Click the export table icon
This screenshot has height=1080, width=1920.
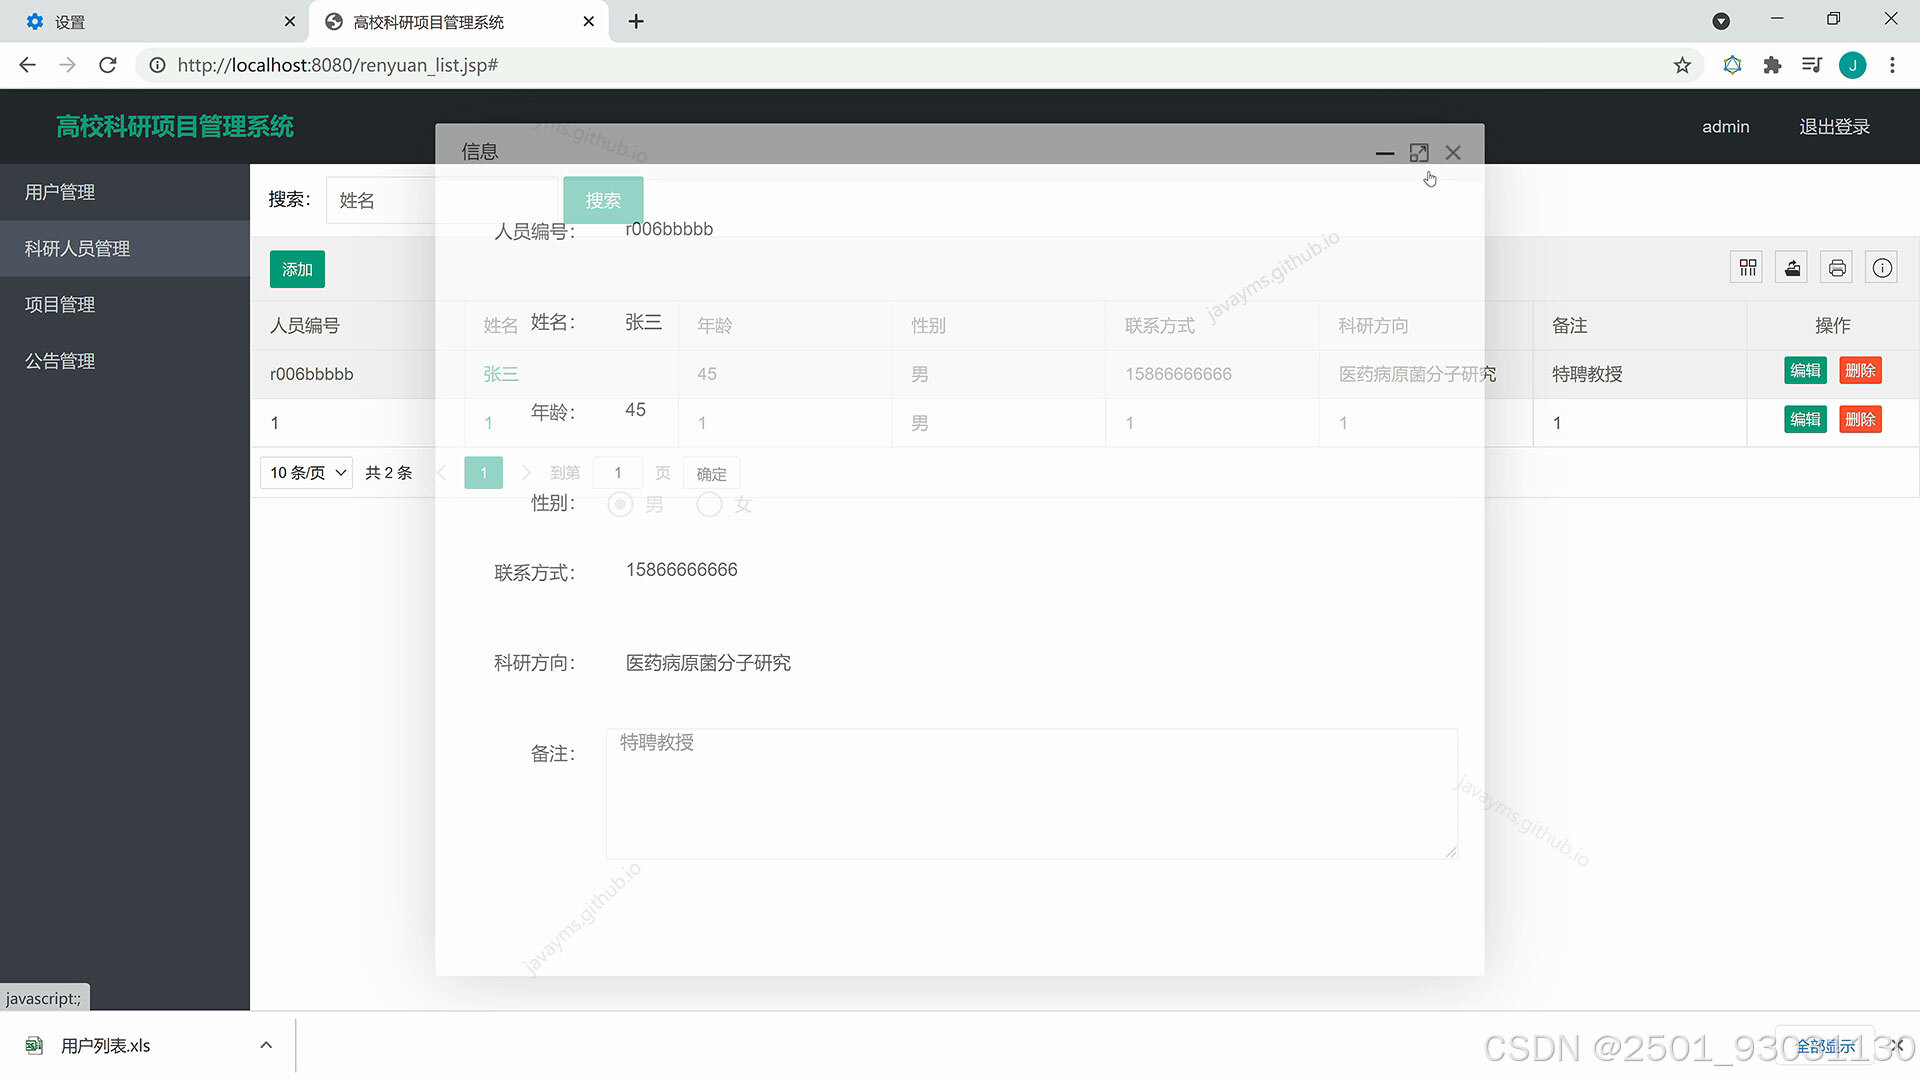coord(1792,268)
